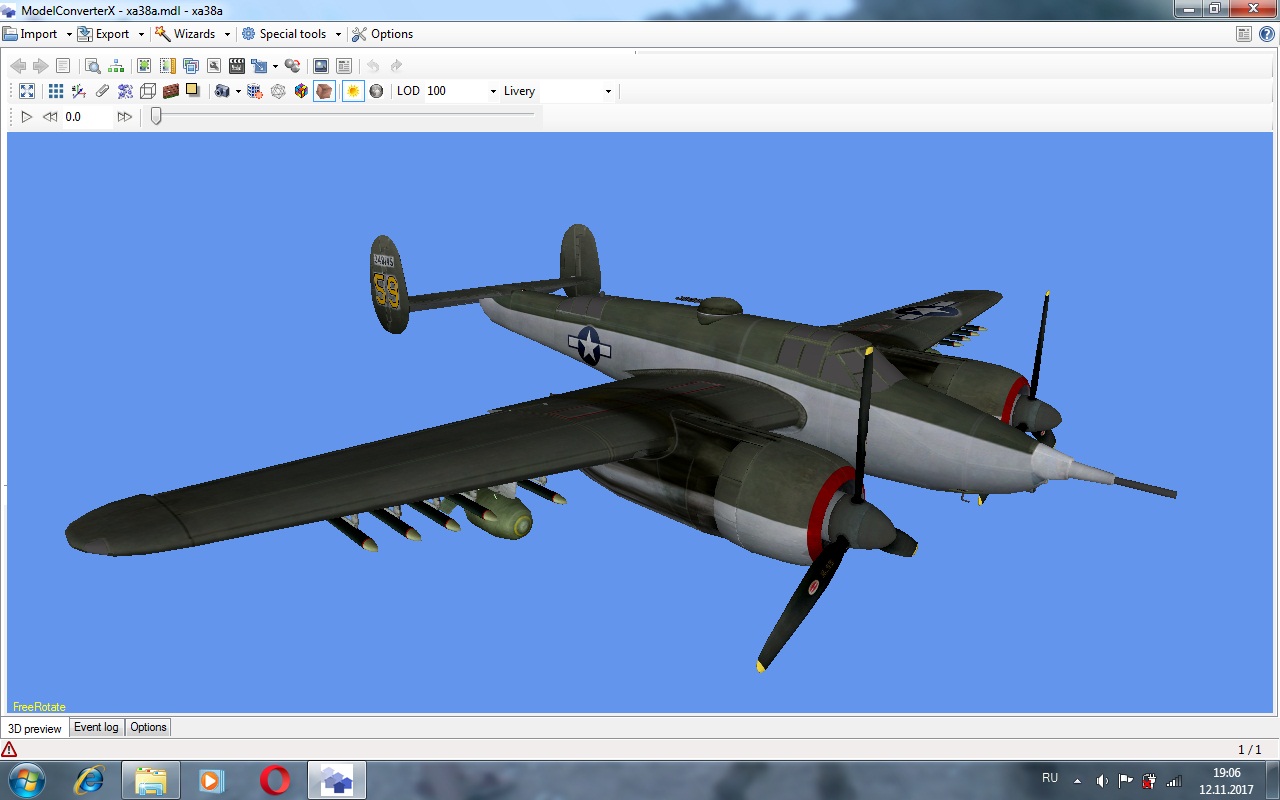Open the animation editor clapperboard icon
The image size is (1280, 800).
point(237,66)
